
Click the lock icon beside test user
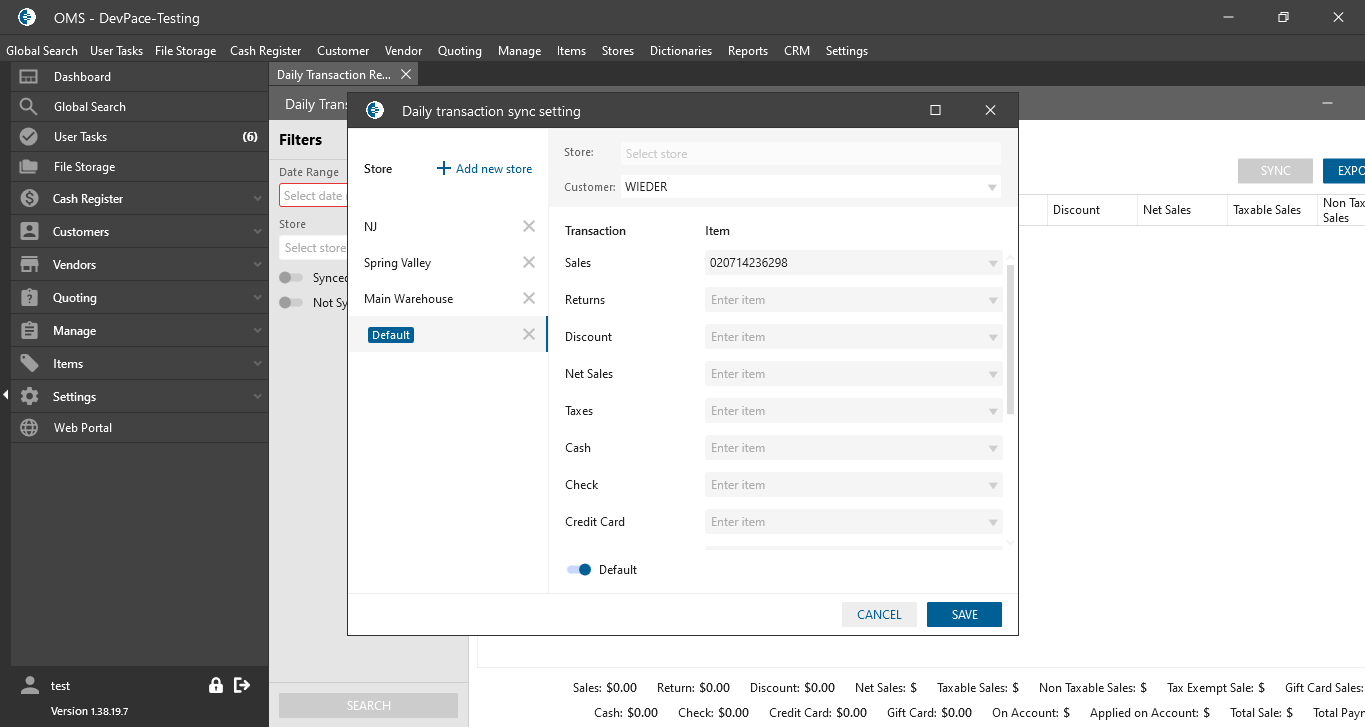pos(215,685)
